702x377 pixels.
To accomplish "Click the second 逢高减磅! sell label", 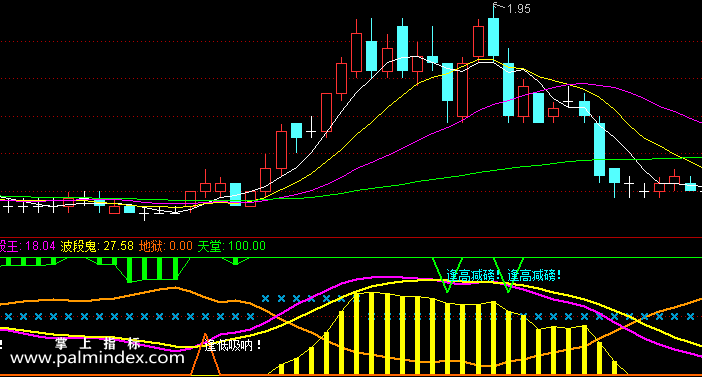I will tap(534, 275).
